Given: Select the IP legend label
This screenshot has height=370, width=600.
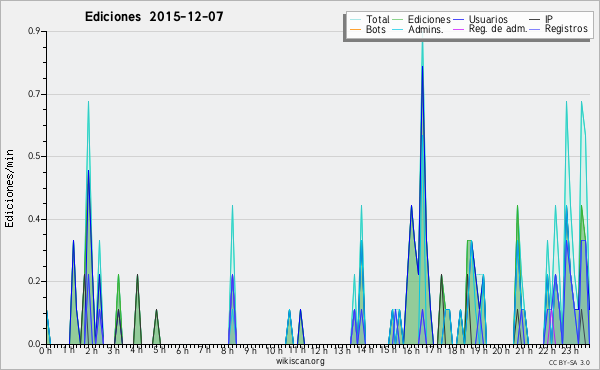Looking at the screenshot, I should click(x=549, y=19).
